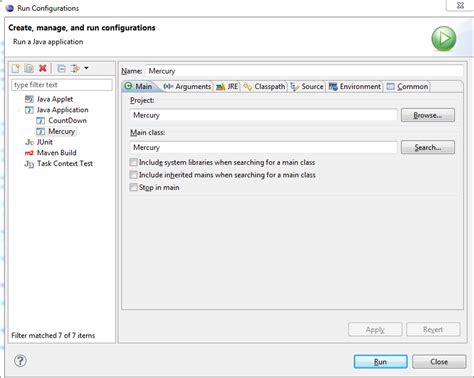Select the Mercury configuration in tree
This screenshot has width=474, height=378.
(62, 131)
